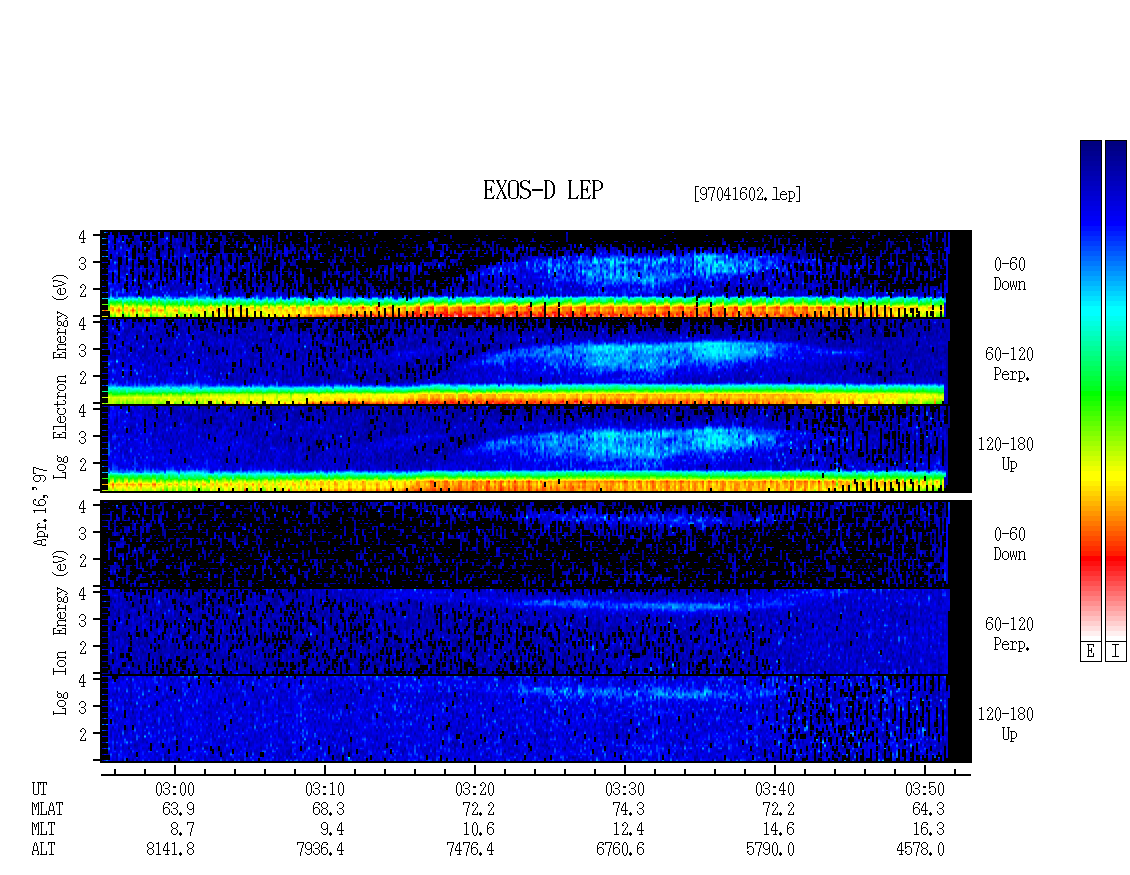Select the ion 60-120 Perp. spectrogram panel
The width and height of the screenshot is (1130, 875).
tap(535, 631)
